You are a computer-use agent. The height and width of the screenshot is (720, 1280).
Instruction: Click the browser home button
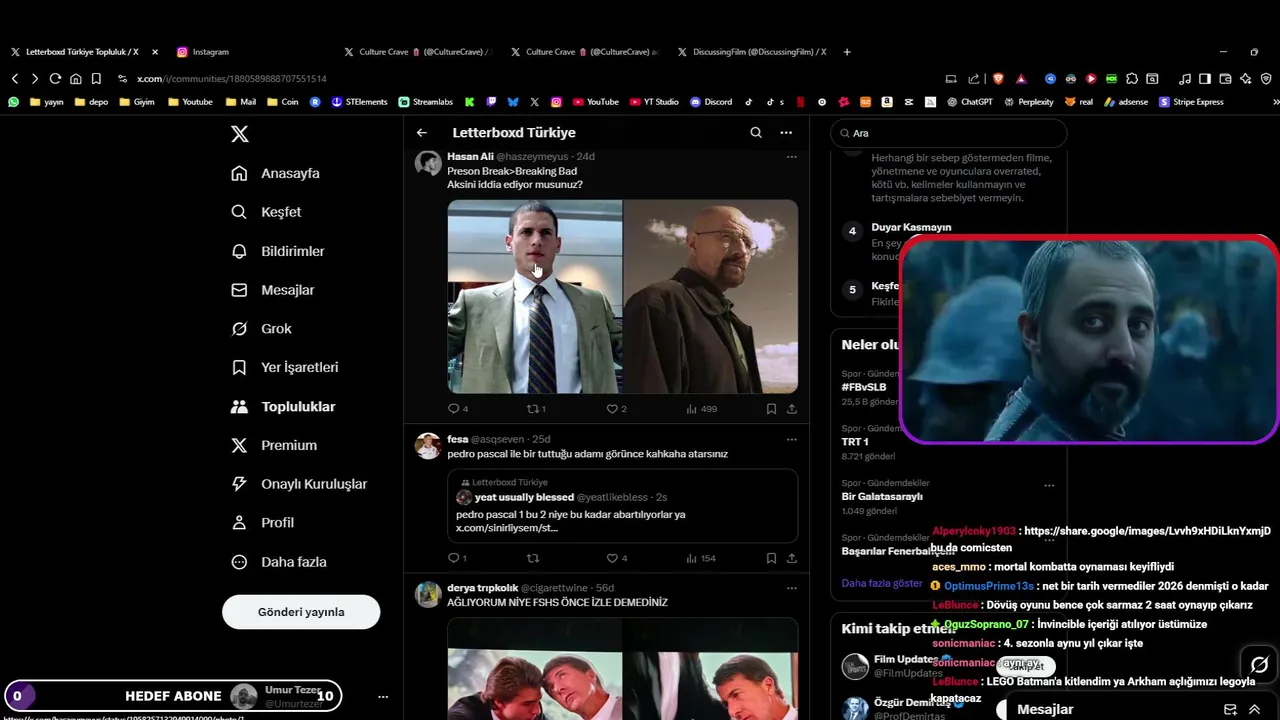(75, 78)
